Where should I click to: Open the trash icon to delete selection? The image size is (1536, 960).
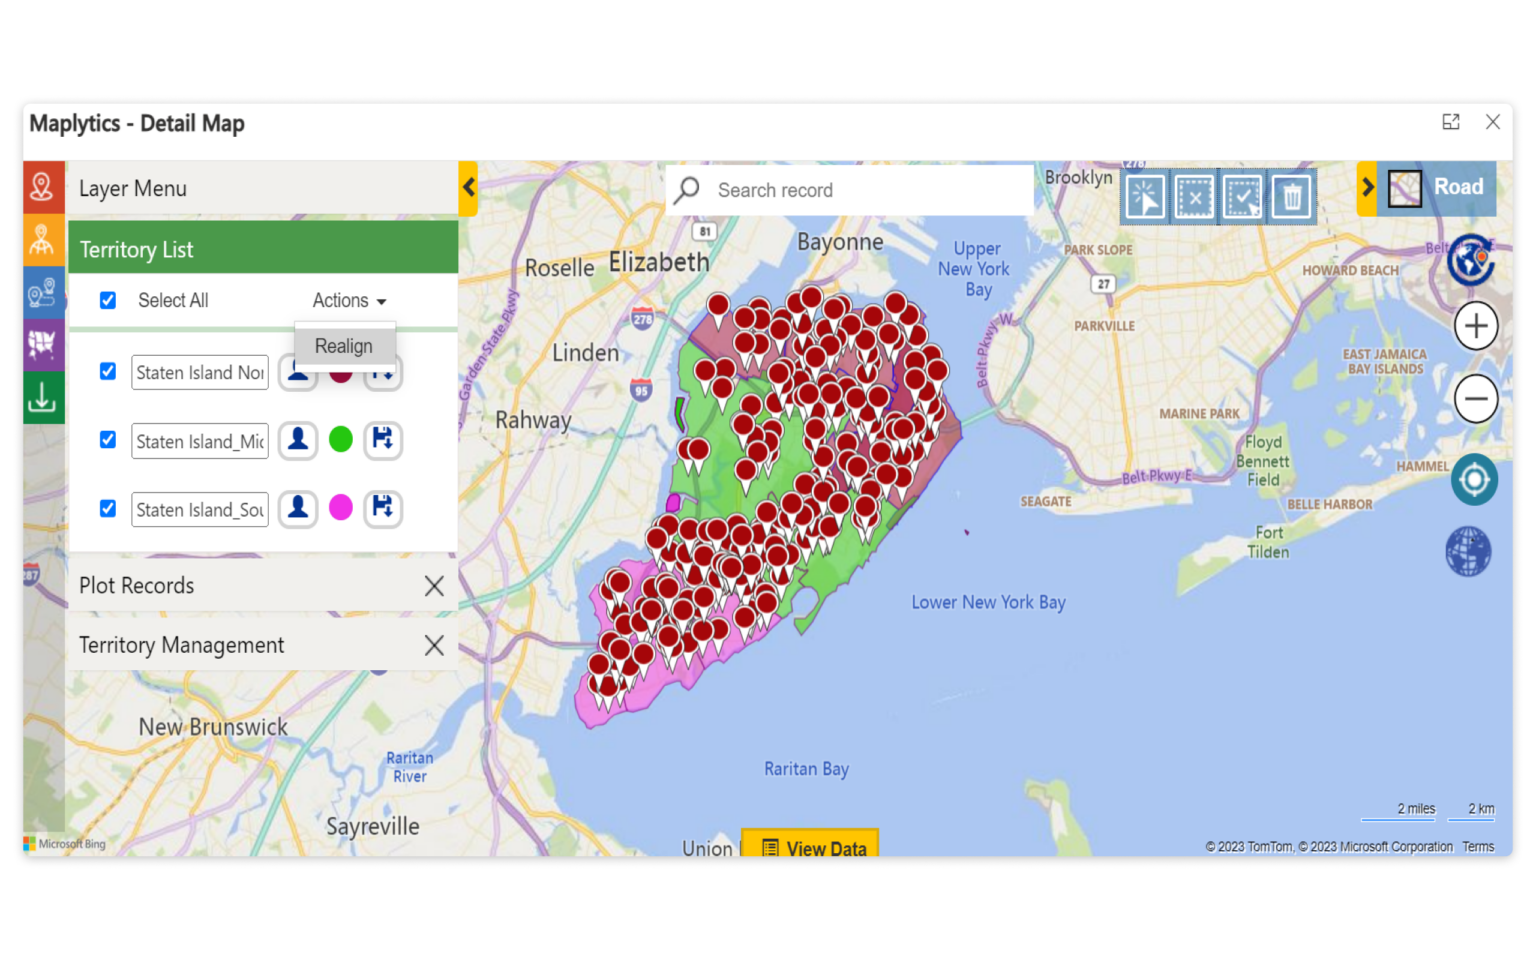coord(1291,197)
